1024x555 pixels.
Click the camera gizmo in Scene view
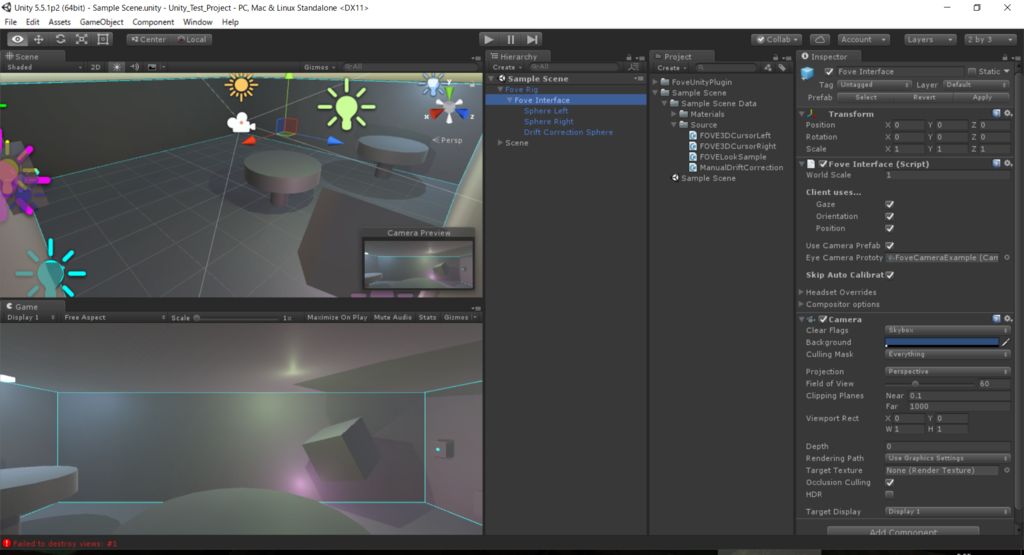240,122
